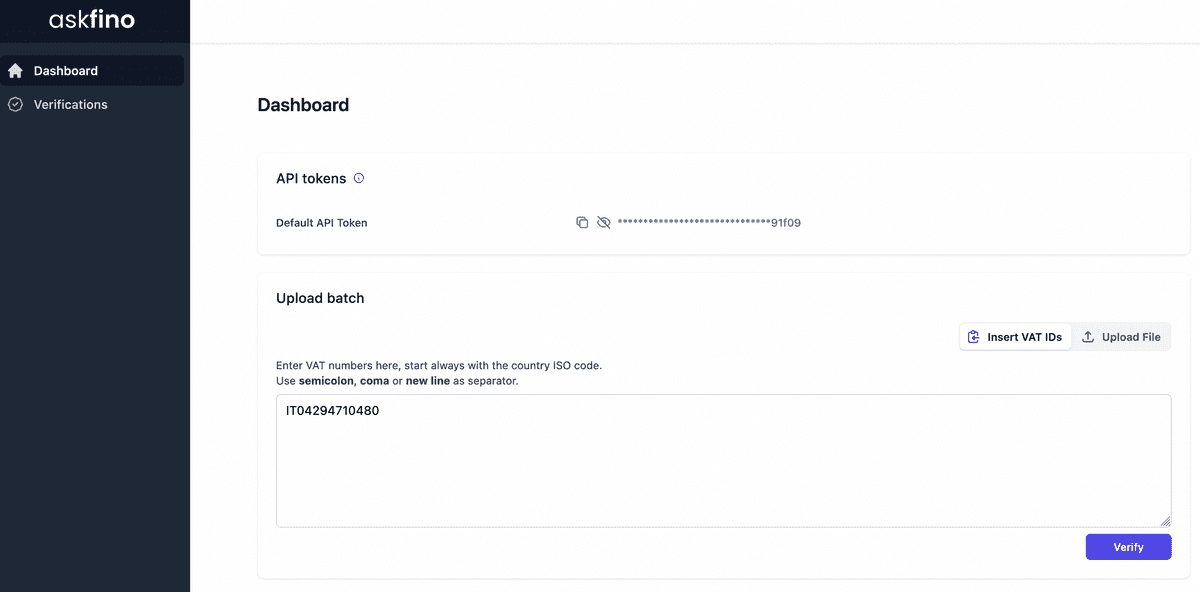Click inside the VAT numbers text area
1200x592 pixels.
tap(723, 470)
